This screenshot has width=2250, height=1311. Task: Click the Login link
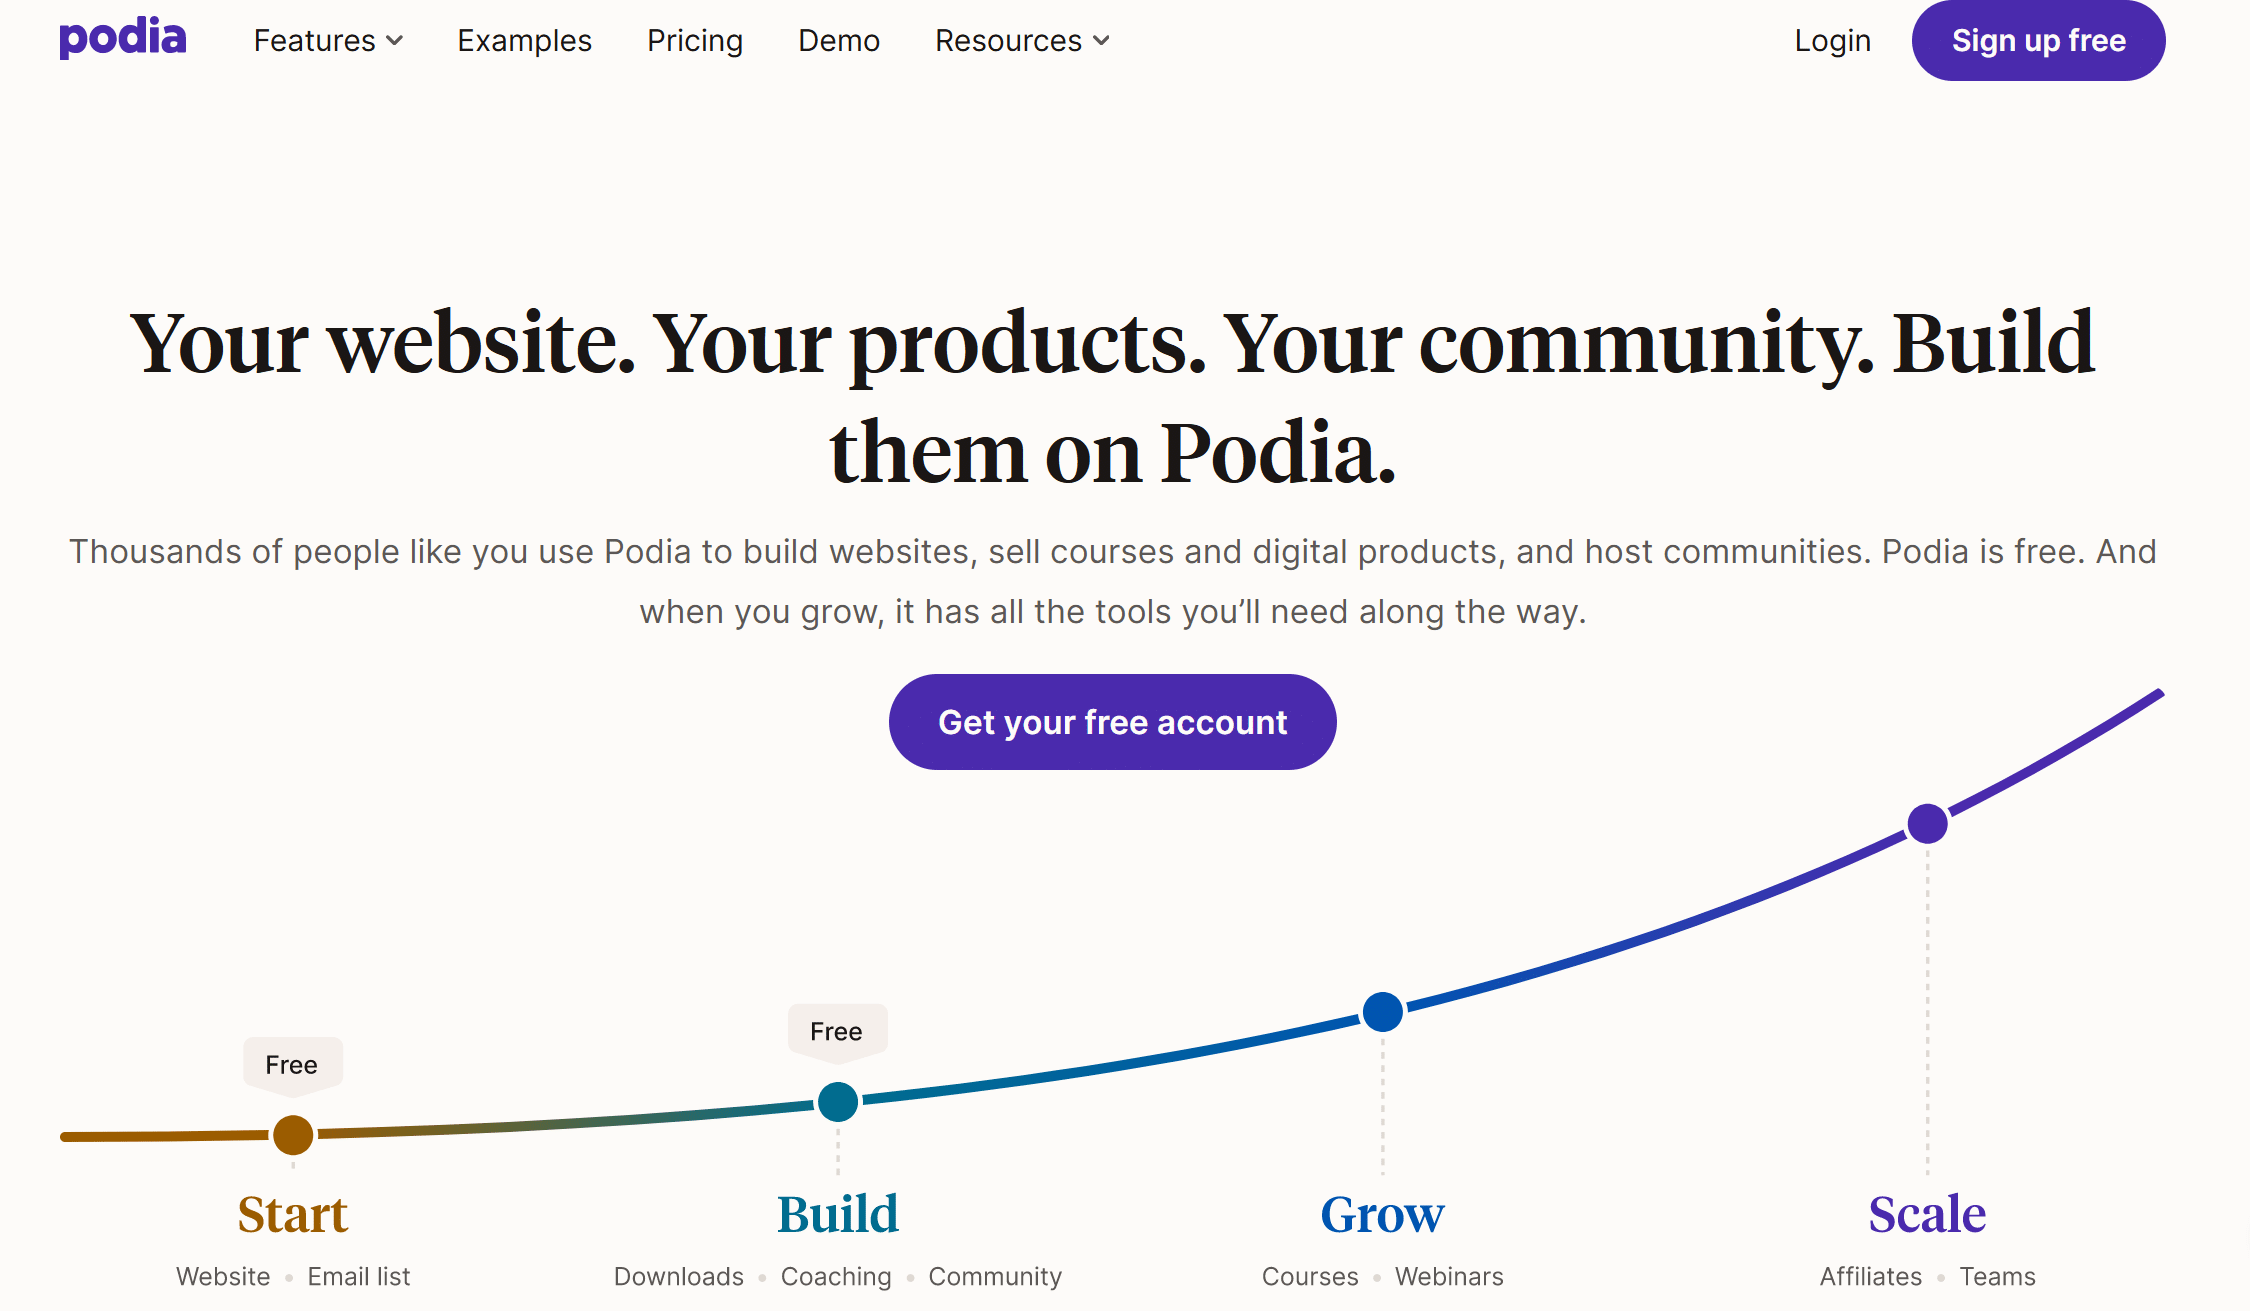(x=1832, y=41)
